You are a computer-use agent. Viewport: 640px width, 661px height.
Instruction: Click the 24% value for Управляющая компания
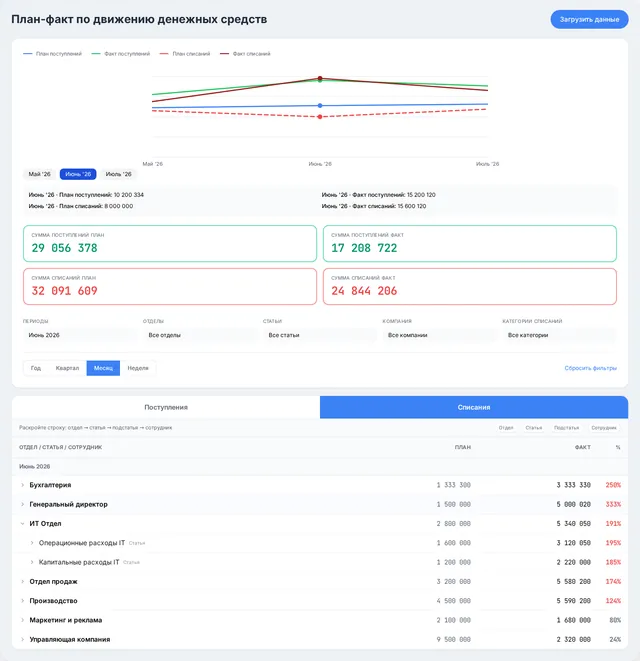[615, 640]
